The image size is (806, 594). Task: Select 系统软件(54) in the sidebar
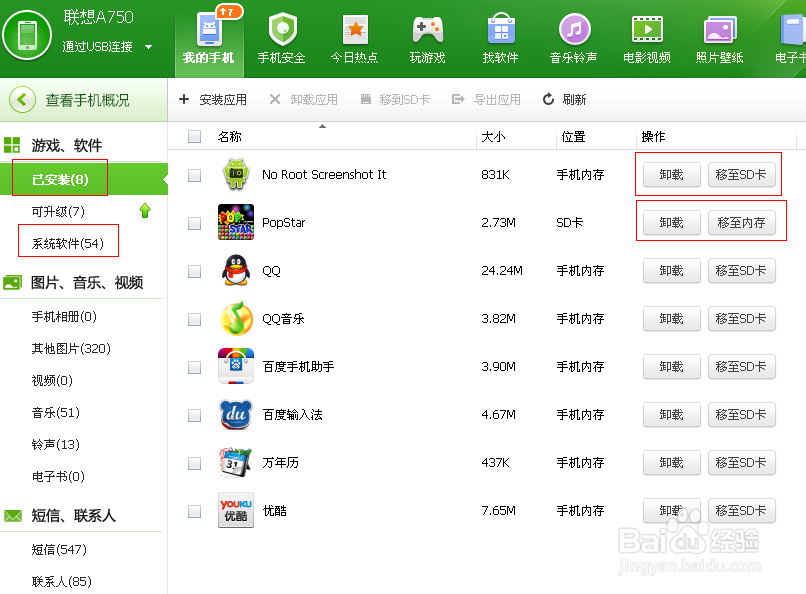click(x=68, y=243)
